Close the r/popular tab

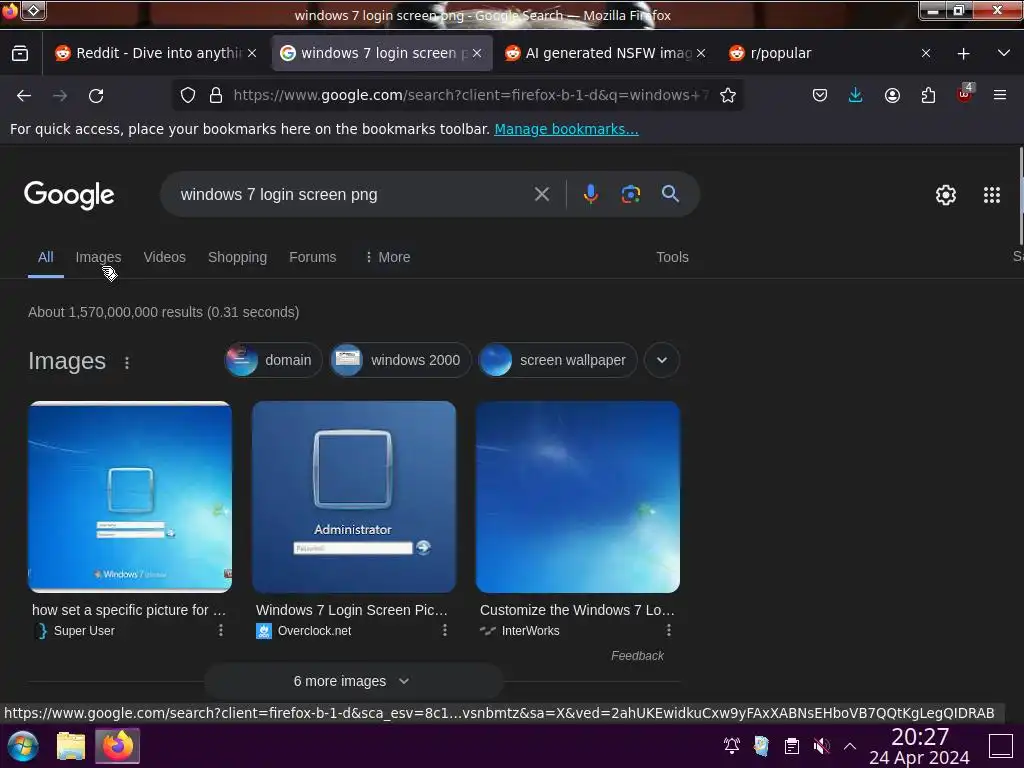coord(925,53)
